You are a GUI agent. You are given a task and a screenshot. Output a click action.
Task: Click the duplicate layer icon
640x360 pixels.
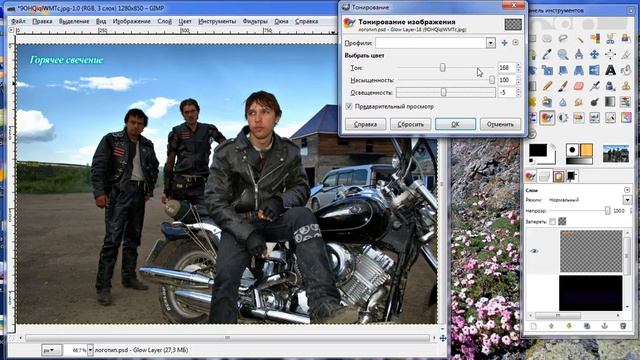(x=587, y=326)
